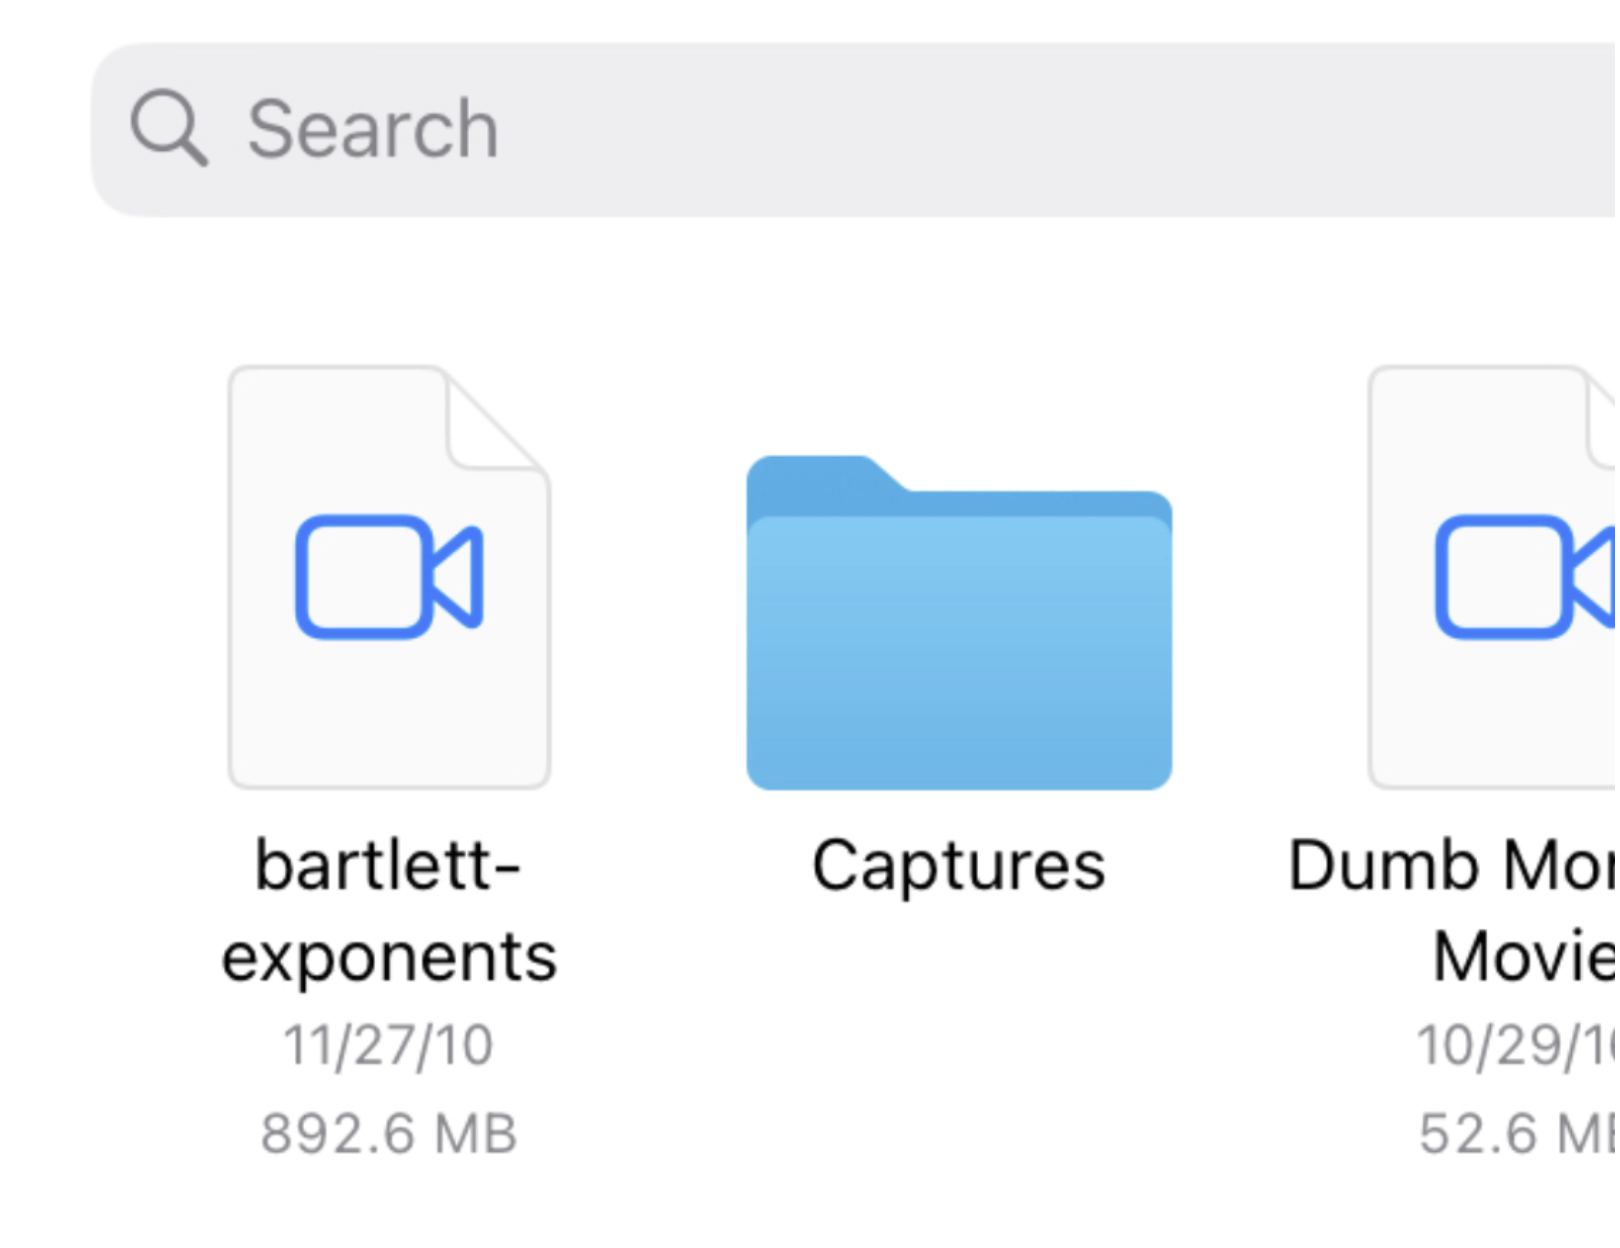This screenshot has width=1620, height=1248.
Task: Click the magnifying glass search icon
Action: [x=169, y=128]
